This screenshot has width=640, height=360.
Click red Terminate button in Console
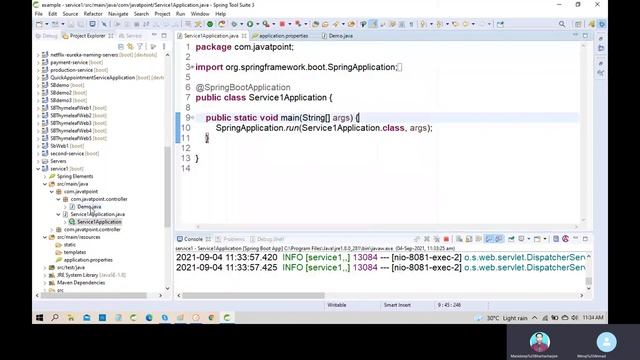click(x=446, y=239)
